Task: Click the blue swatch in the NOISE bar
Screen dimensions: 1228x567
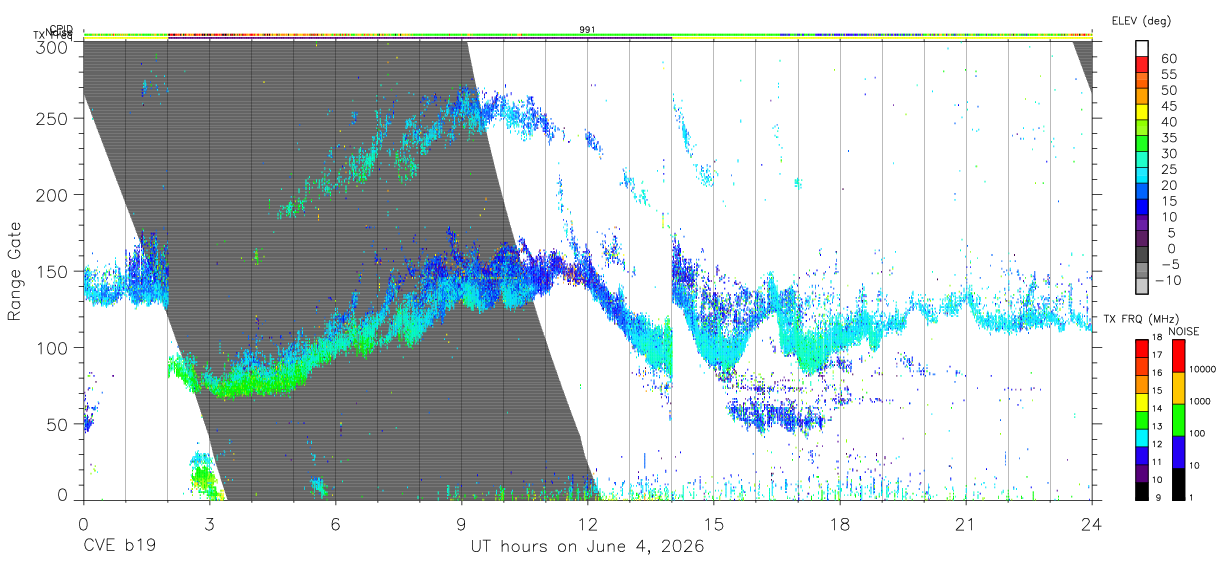Action: pos(1178,452)
